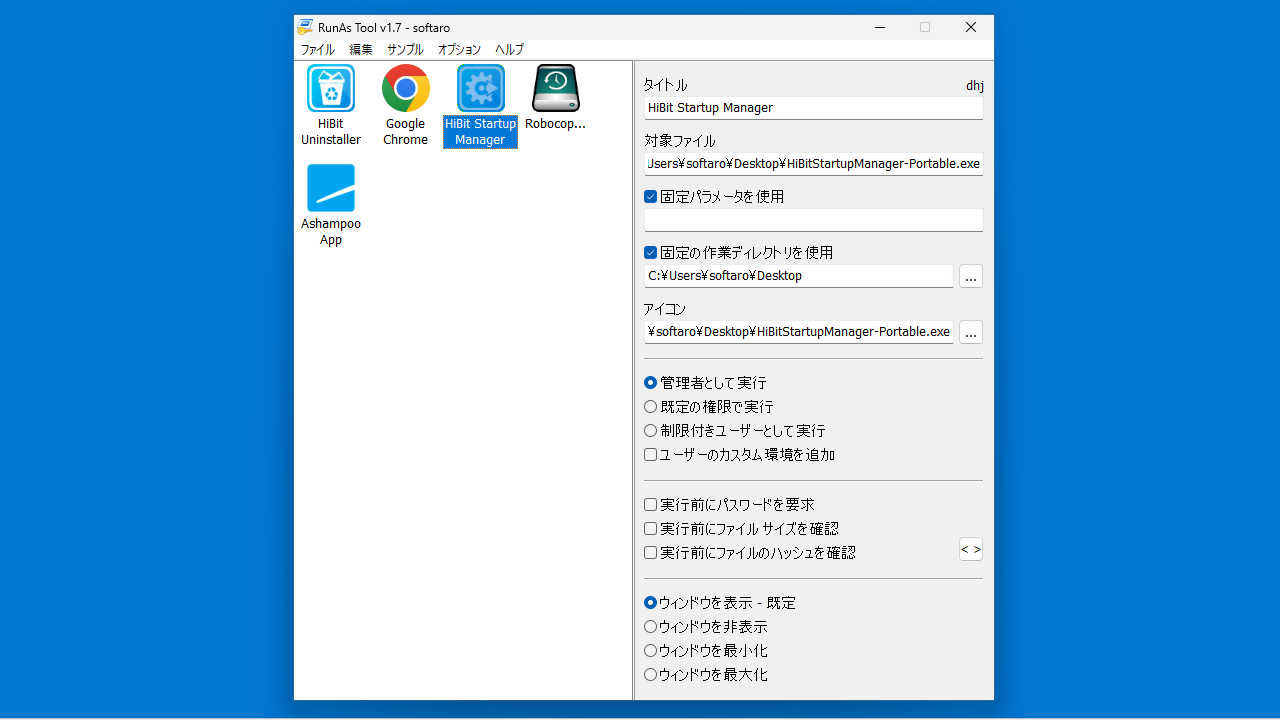Select ウィンドウを非表示 radio button

coord(651,627)
